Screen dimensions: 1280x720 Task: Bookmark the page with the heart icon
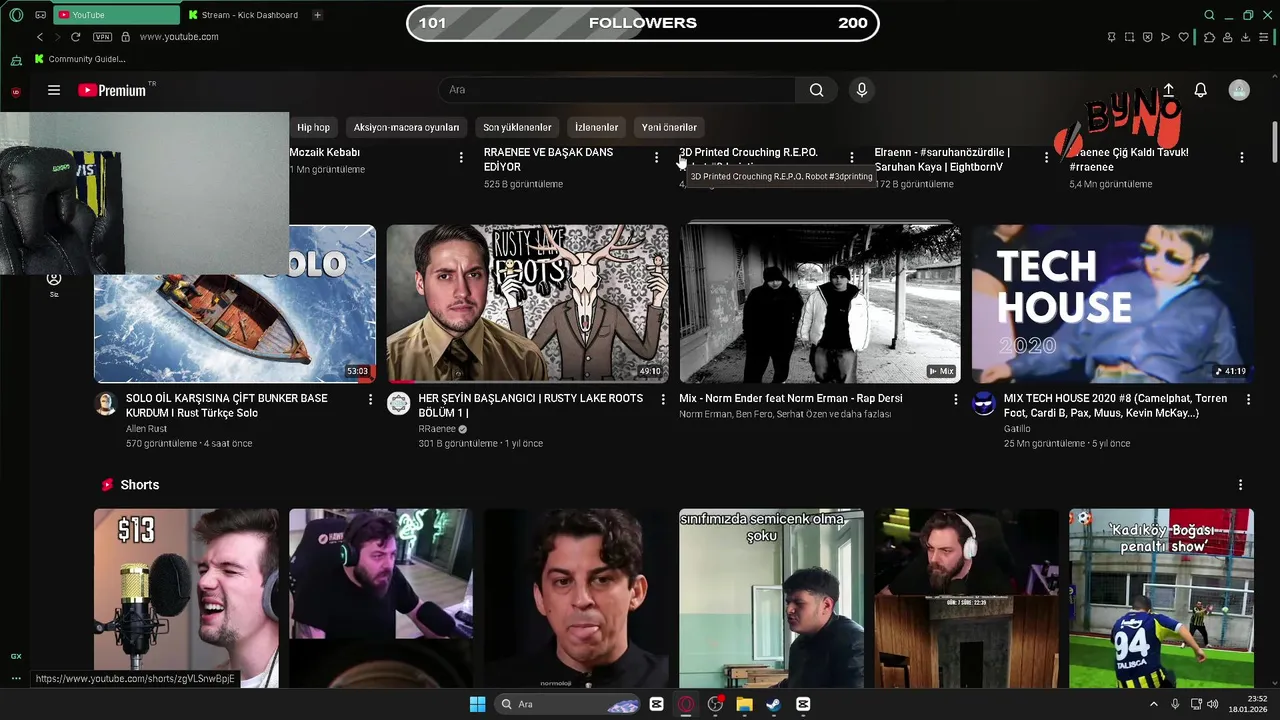(x=1184, y=37)
